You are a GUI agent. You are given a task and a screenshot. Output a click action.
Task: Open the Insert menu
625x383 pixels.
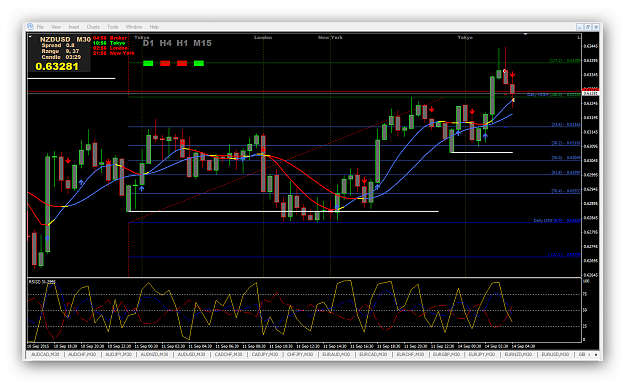pyautogui.click(x=74, y=27)
